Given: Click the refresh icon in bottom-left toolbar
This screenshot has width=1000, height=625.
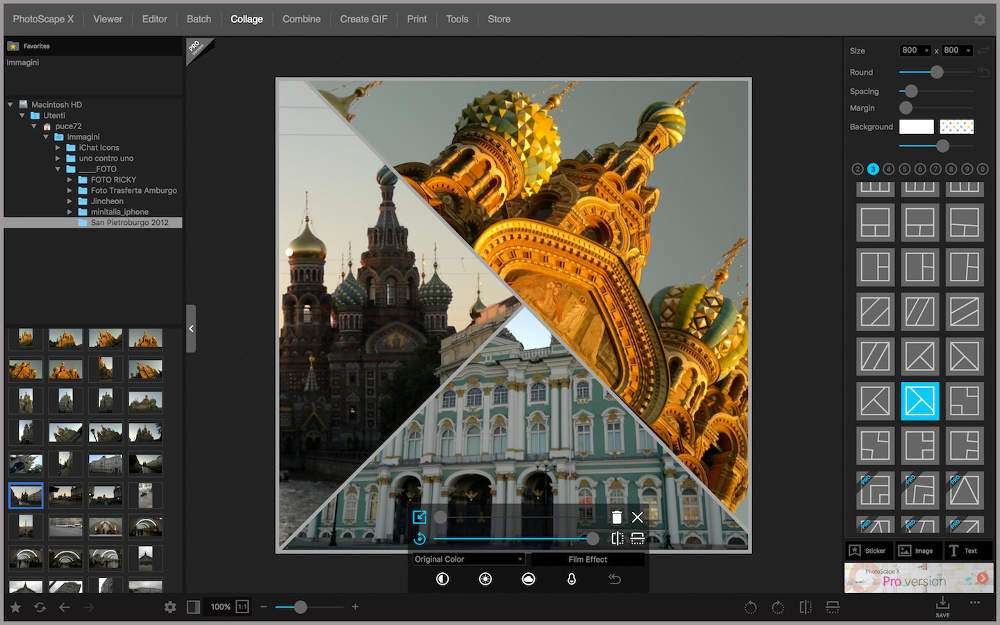Looking at the screenshot, I should click(x=40, y=607).
